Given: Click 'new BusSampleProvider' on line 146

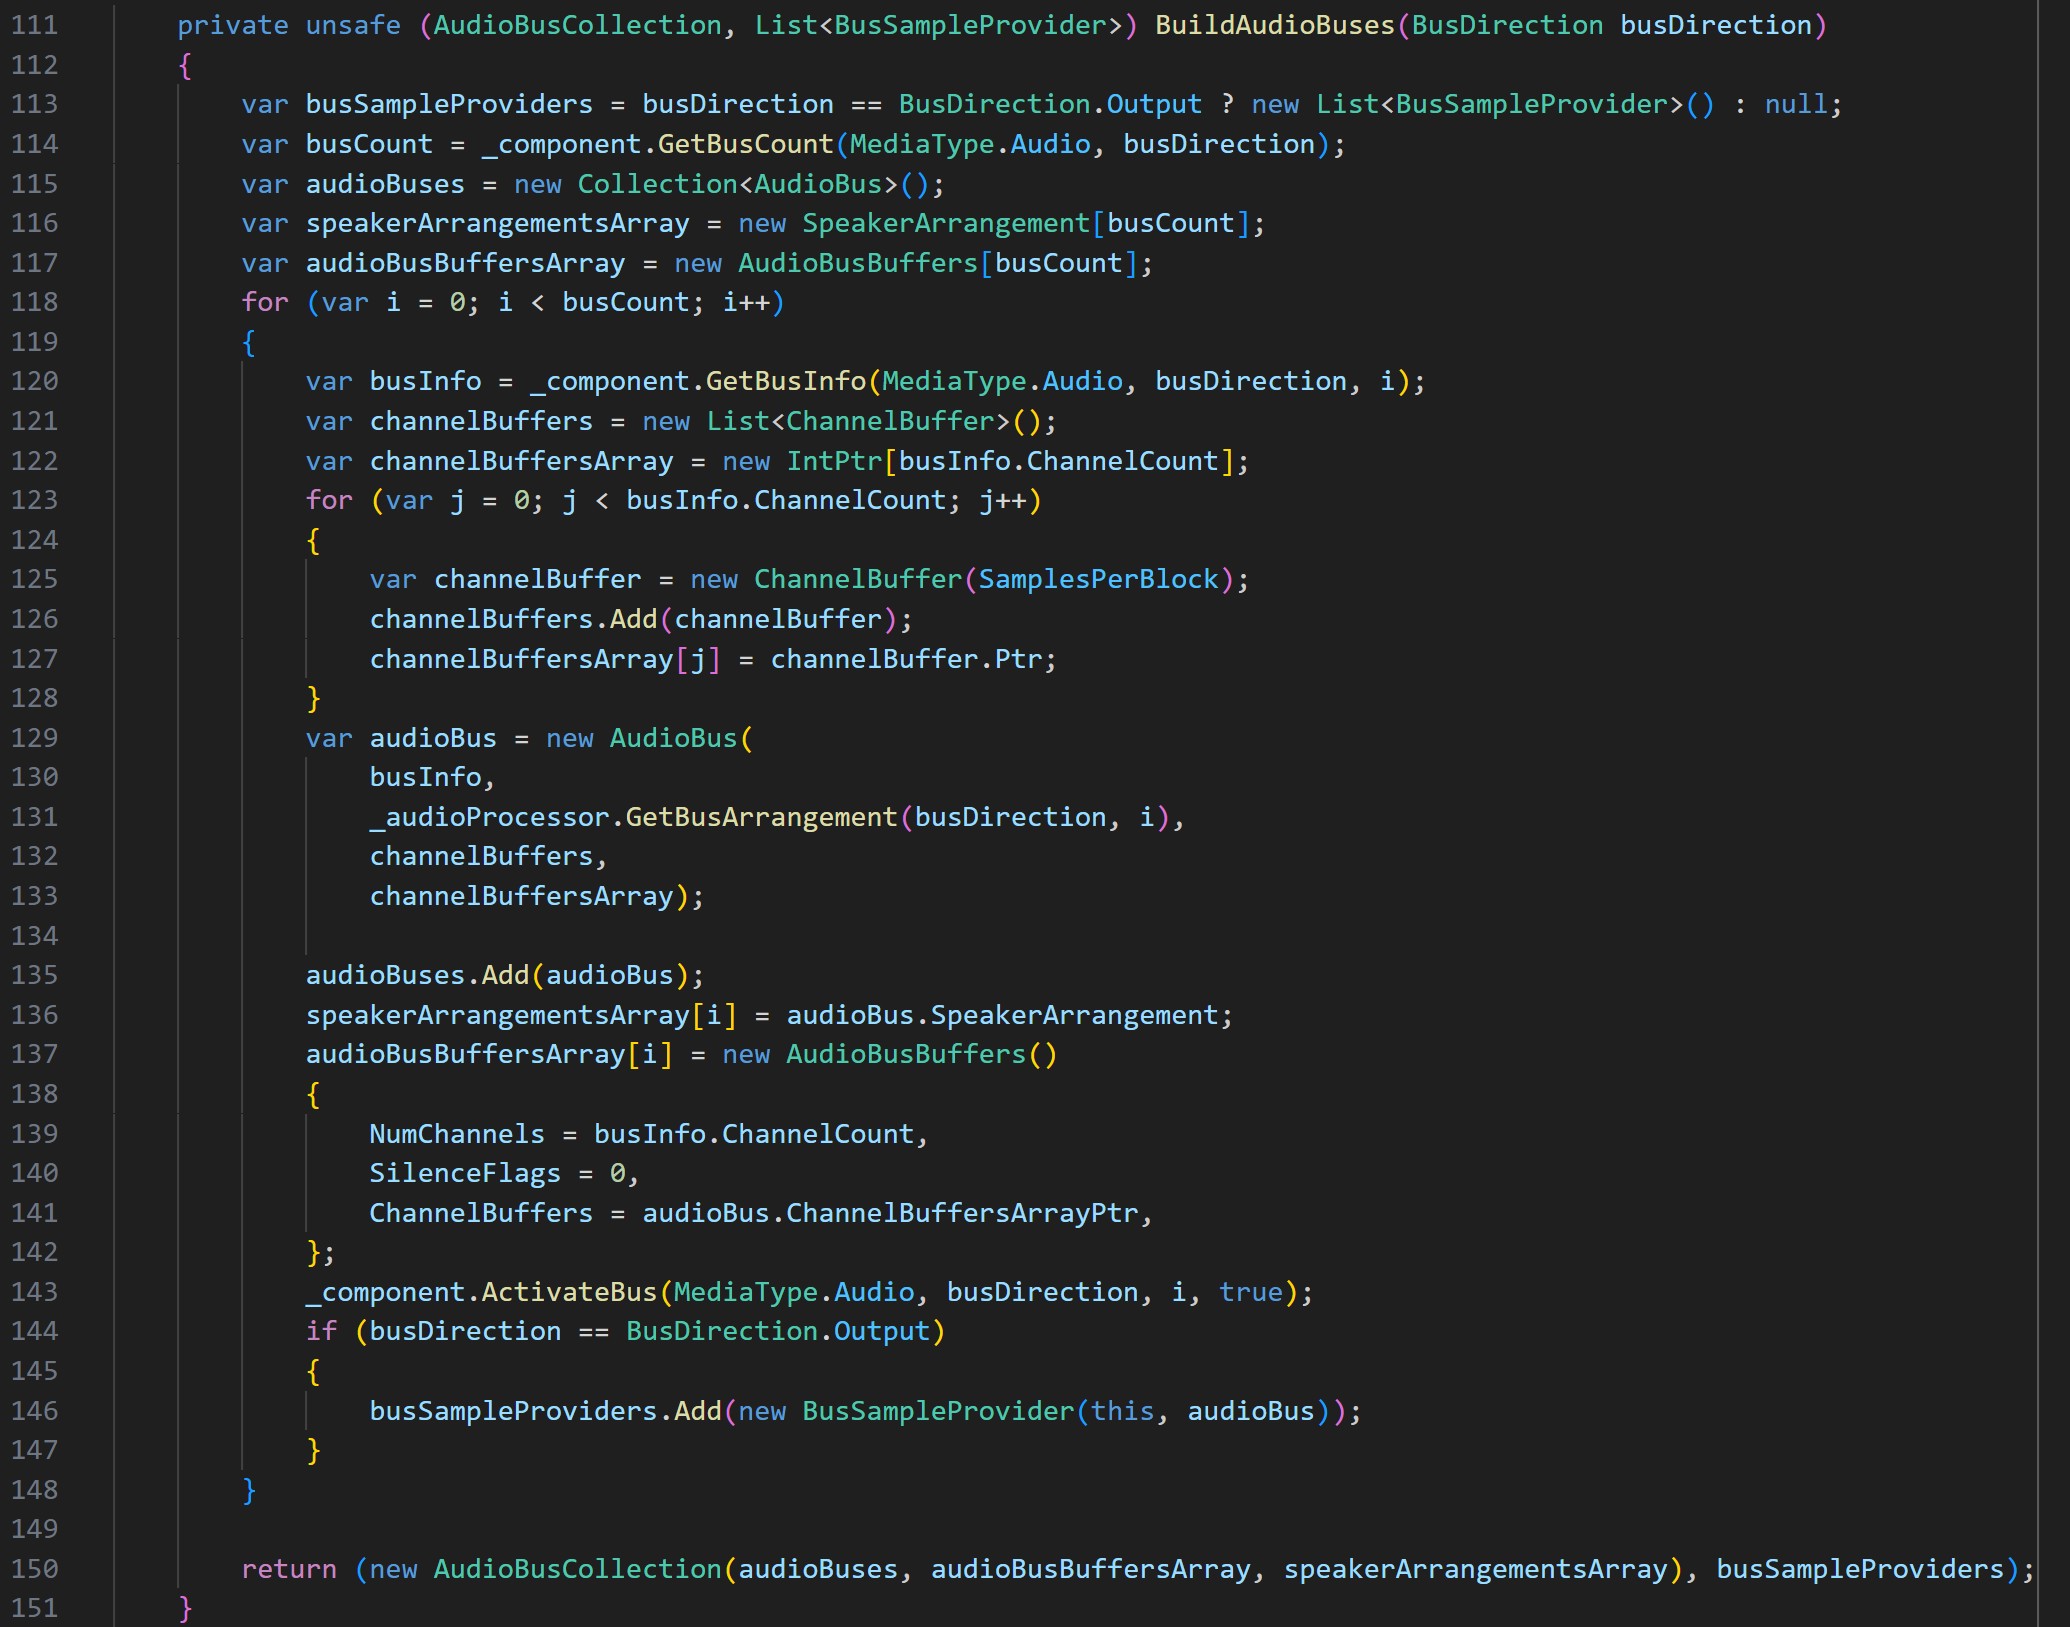Looking at the screenshot, I should click(x=906, y=1411).
